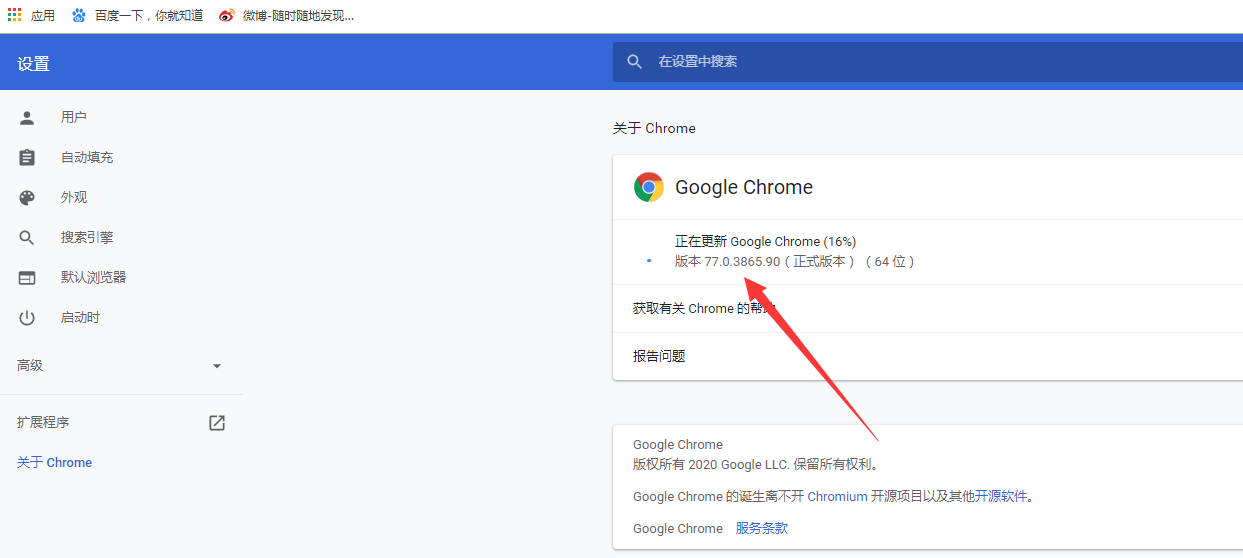Click the power icon beside 启动时
1243x558 pixels.
[27, 318]
